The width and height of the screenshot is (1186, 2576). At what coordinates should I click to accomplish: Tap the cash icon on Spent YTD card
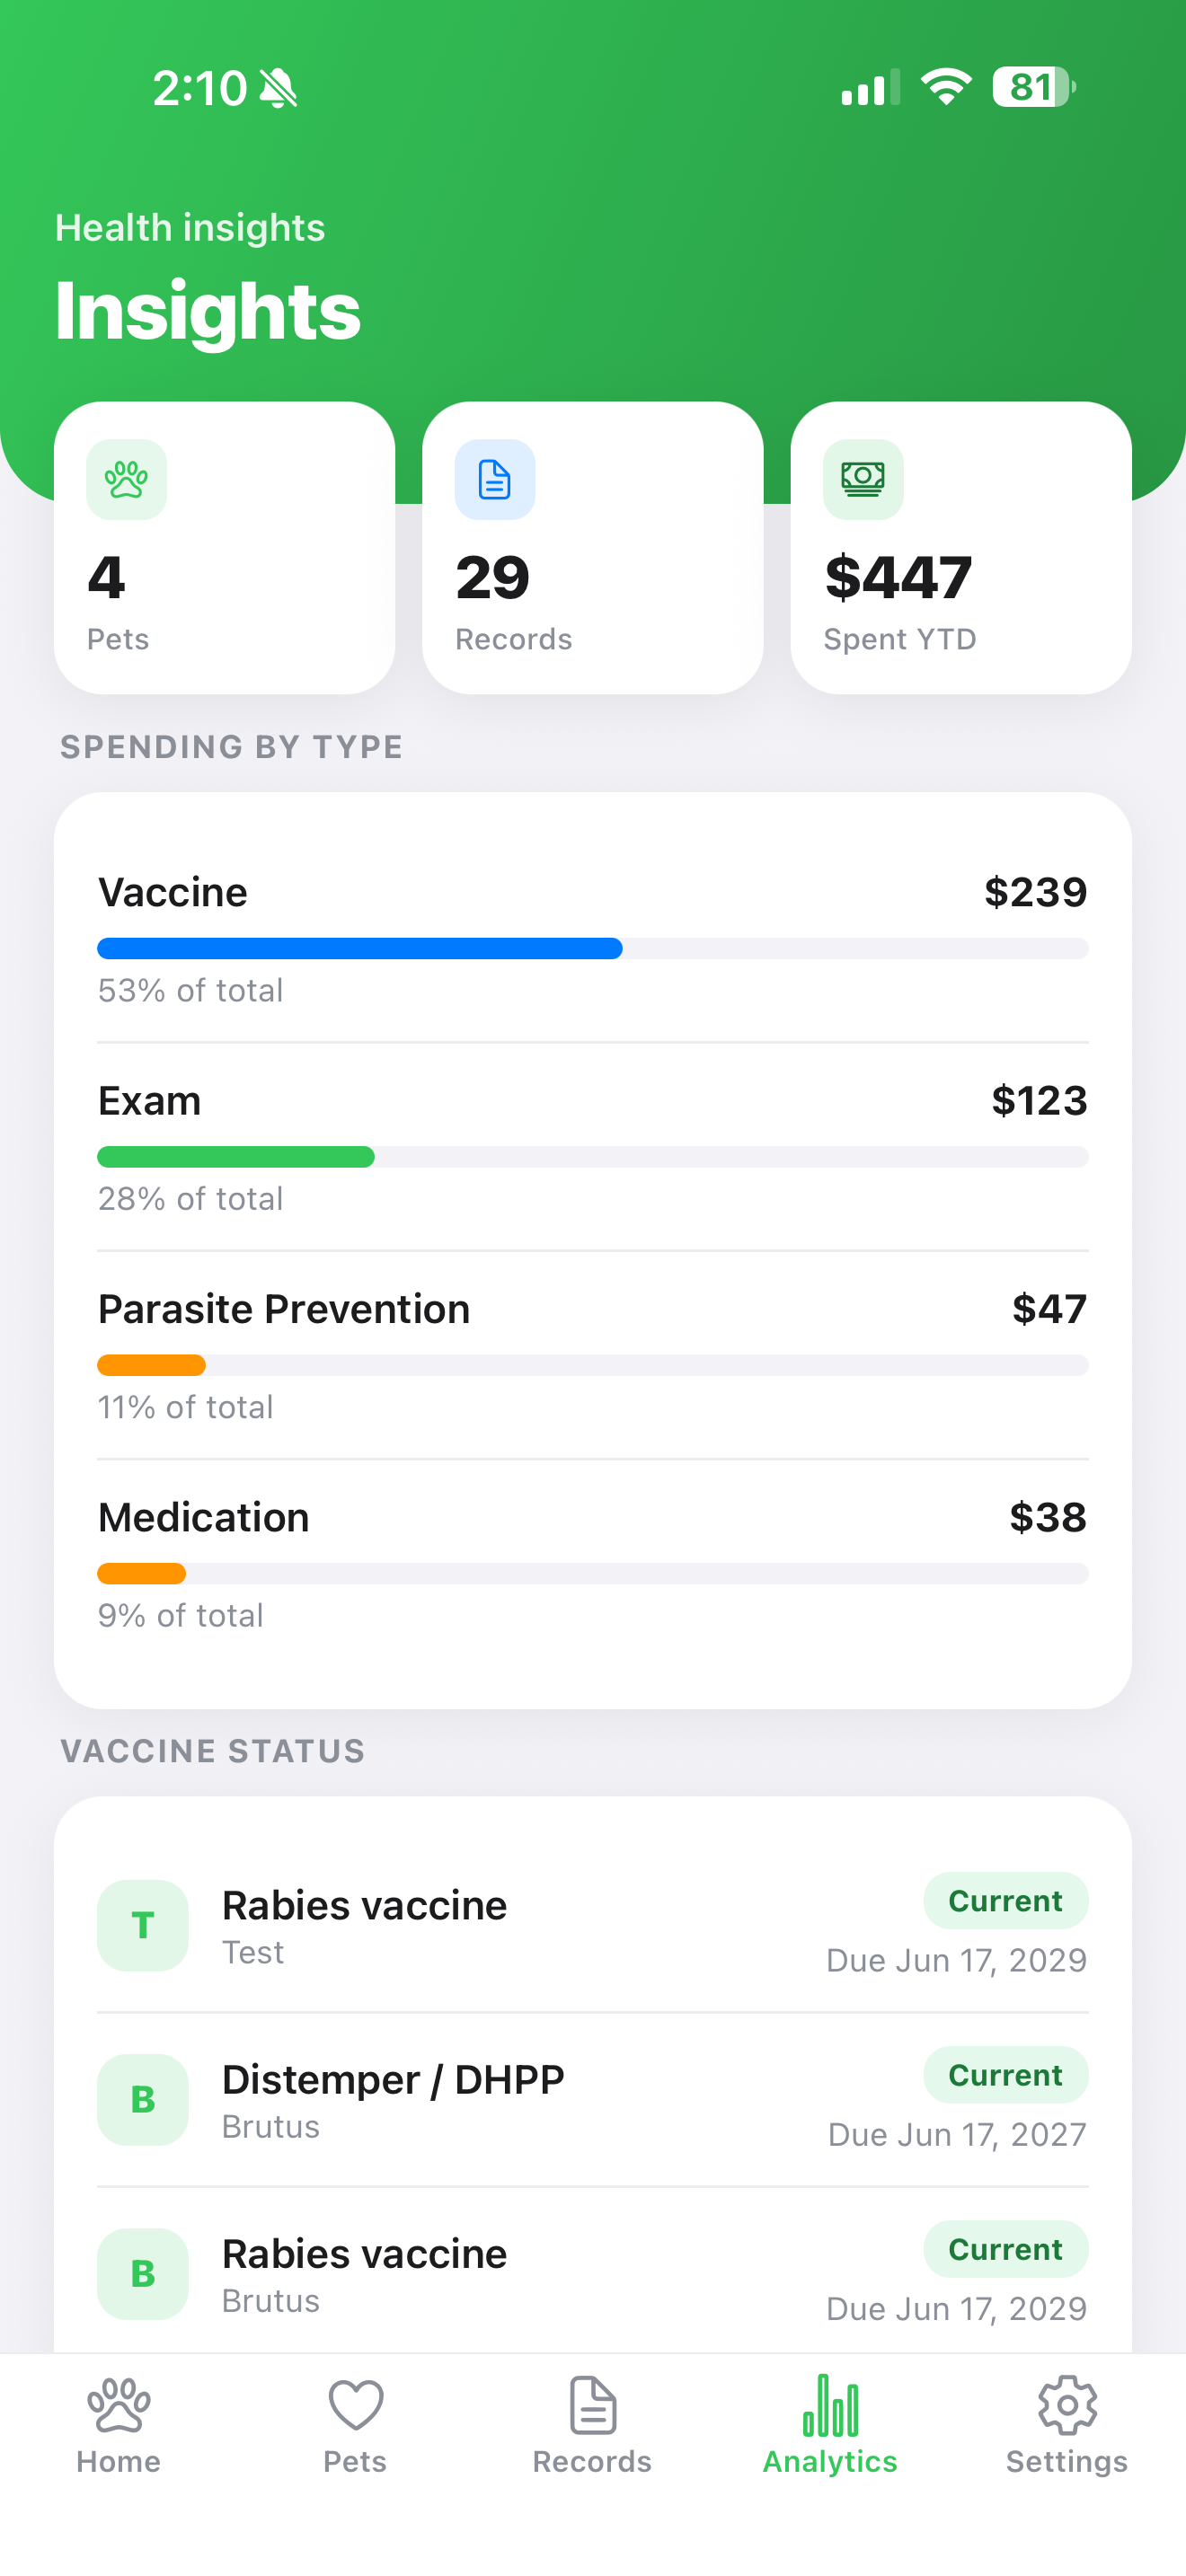point(863,479)
